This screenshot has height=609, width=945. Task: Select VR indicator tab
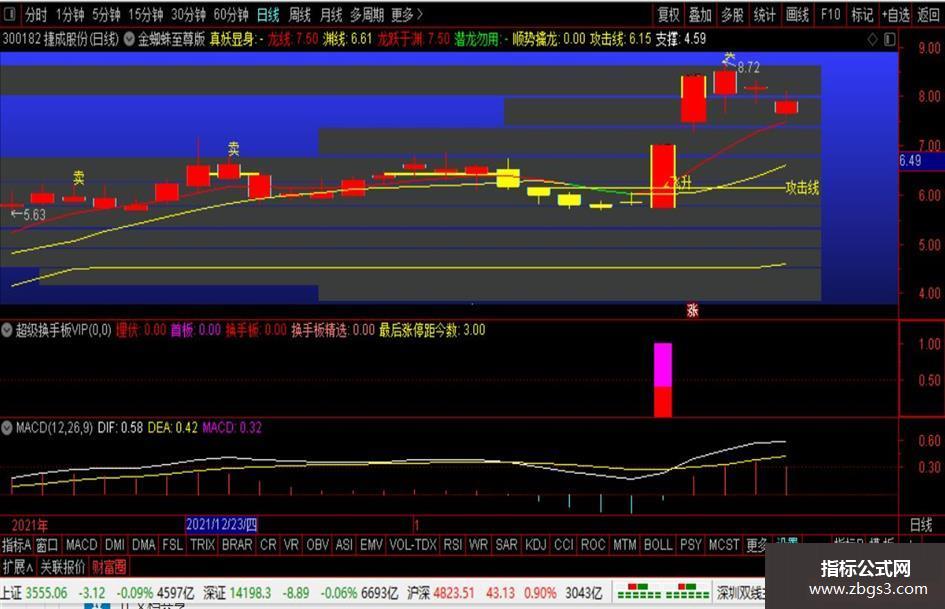(291, 545)
